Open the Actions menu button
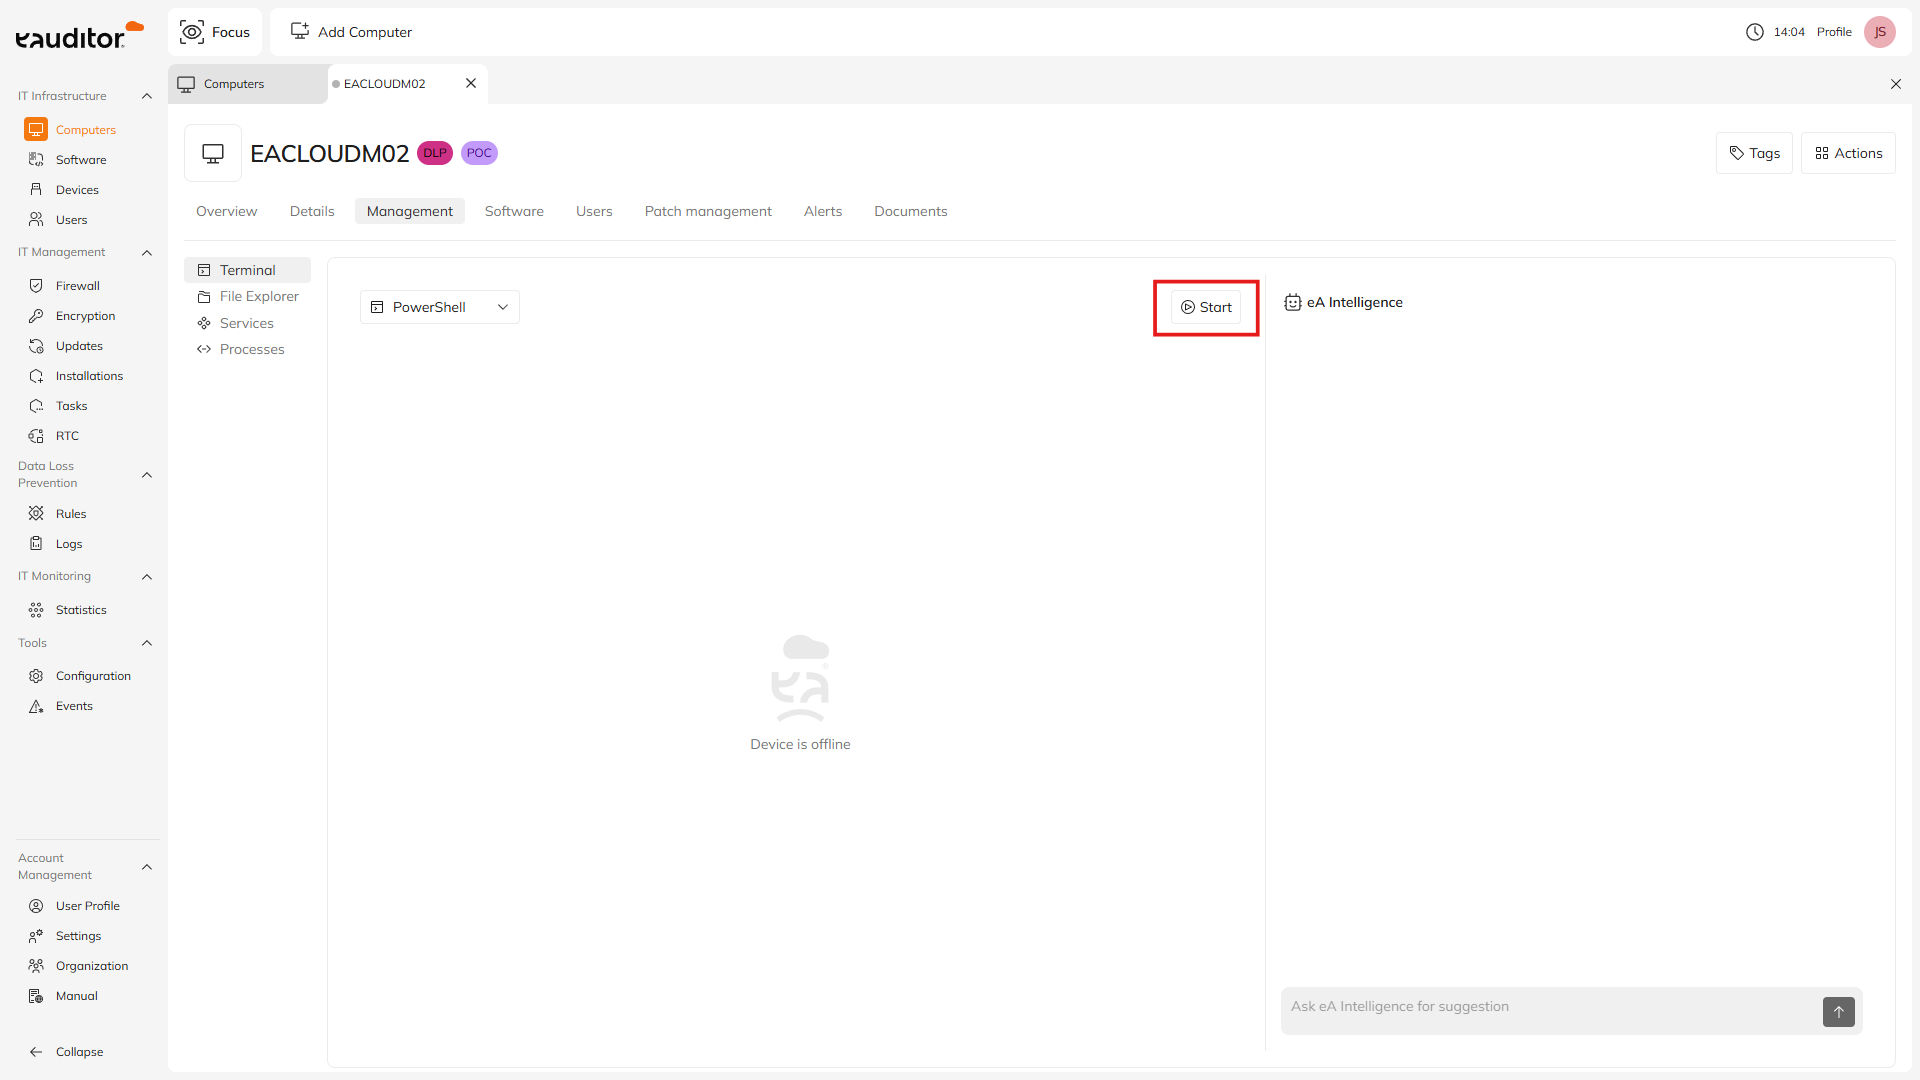The height and width of the screenshot is (1080, 1920). [x=1848, y=153]
